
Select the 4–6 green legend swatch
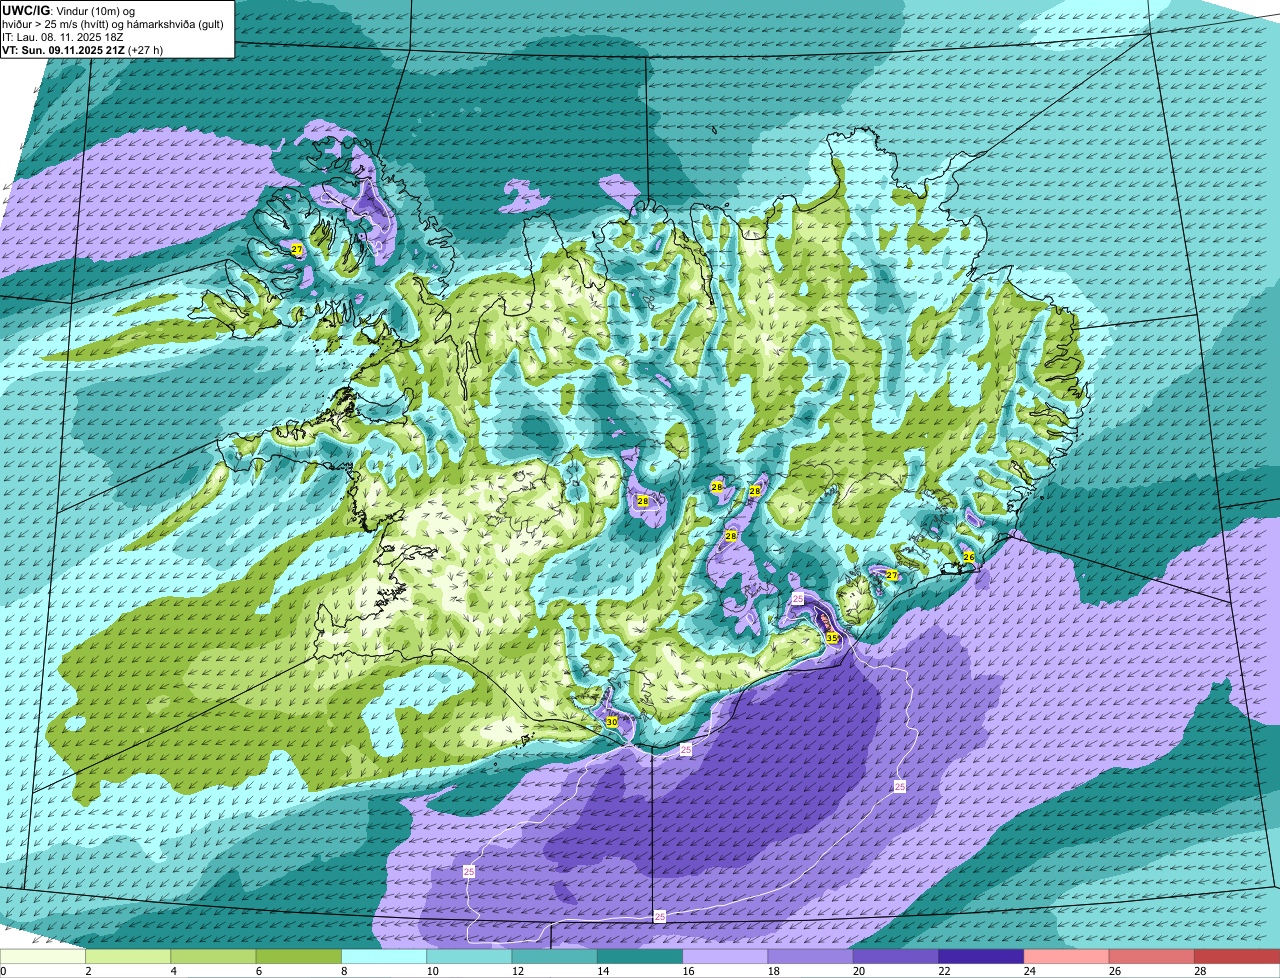[213, 957]
